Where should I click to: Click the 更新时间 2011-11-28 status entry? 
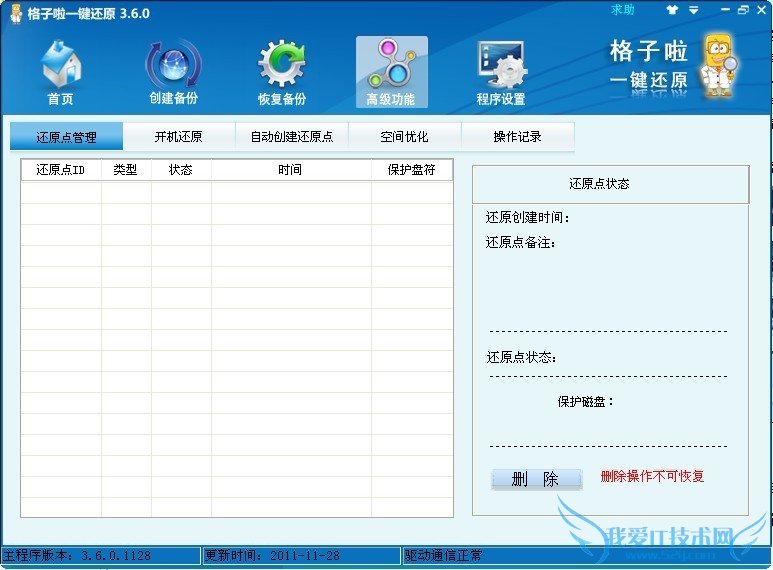(x=301, y=556)
